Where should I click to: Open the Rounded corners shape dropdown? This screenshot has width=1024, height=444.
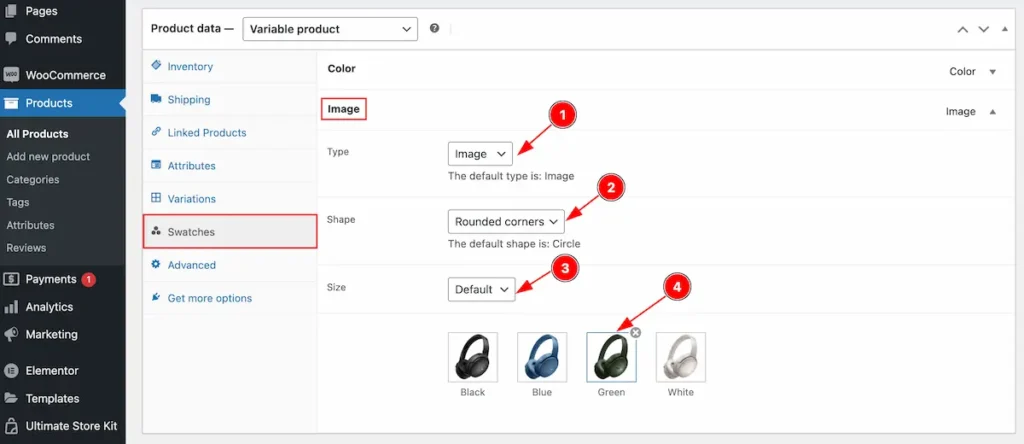(x=506, y=222)
